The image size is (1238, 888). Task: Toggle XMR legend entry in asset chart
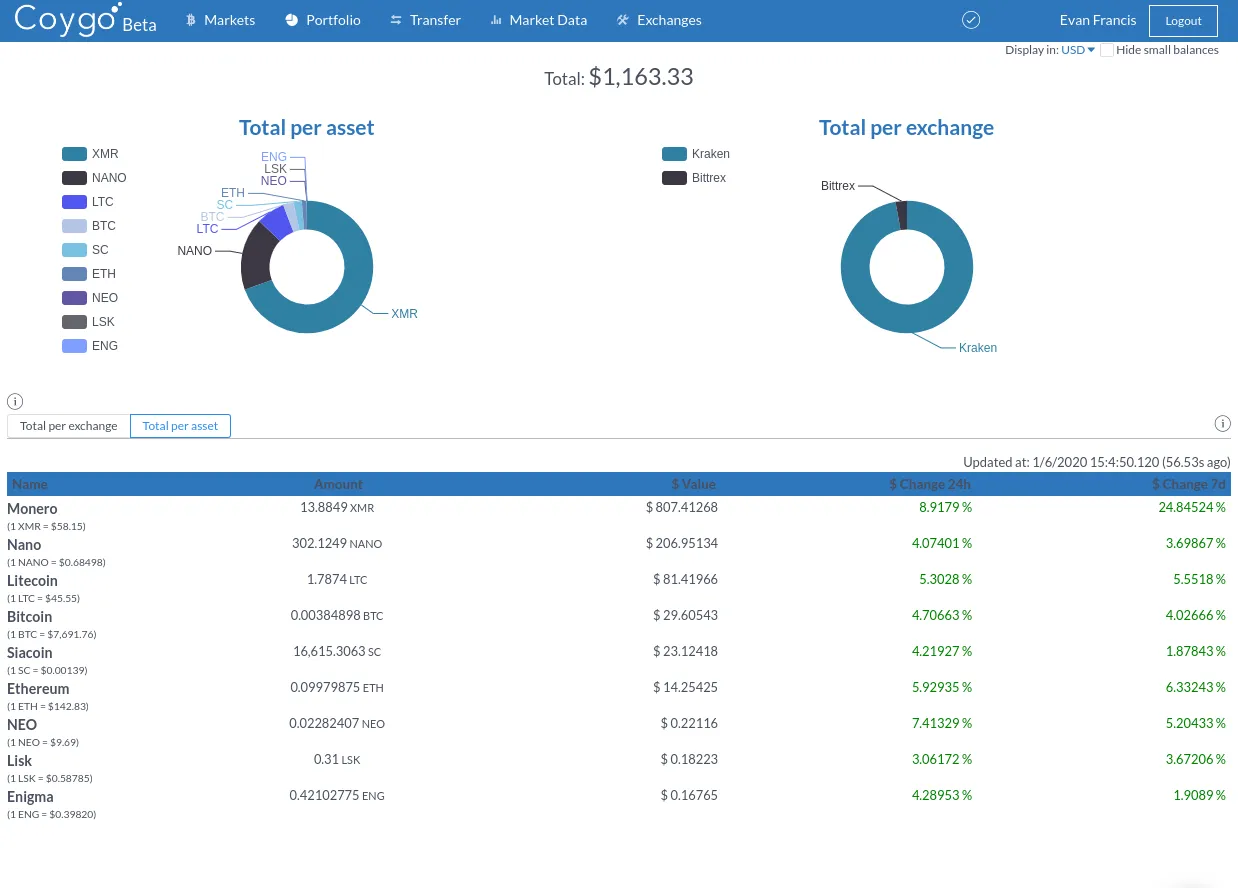[90, 154]
